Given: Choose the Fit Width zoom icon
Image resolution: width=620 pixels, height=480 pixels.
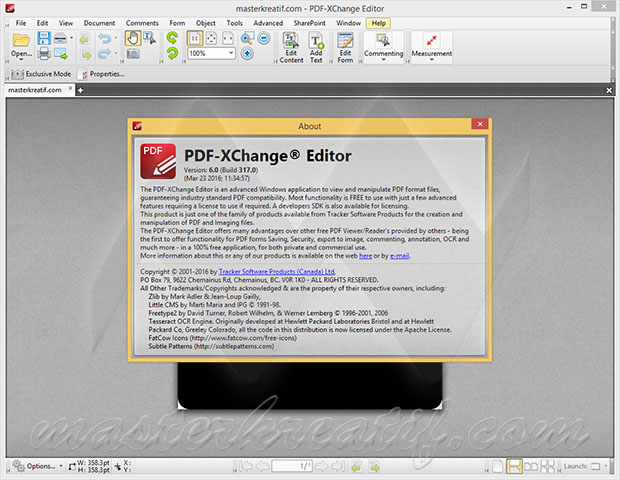Looking at the screenshot, I should pos(228,38).
